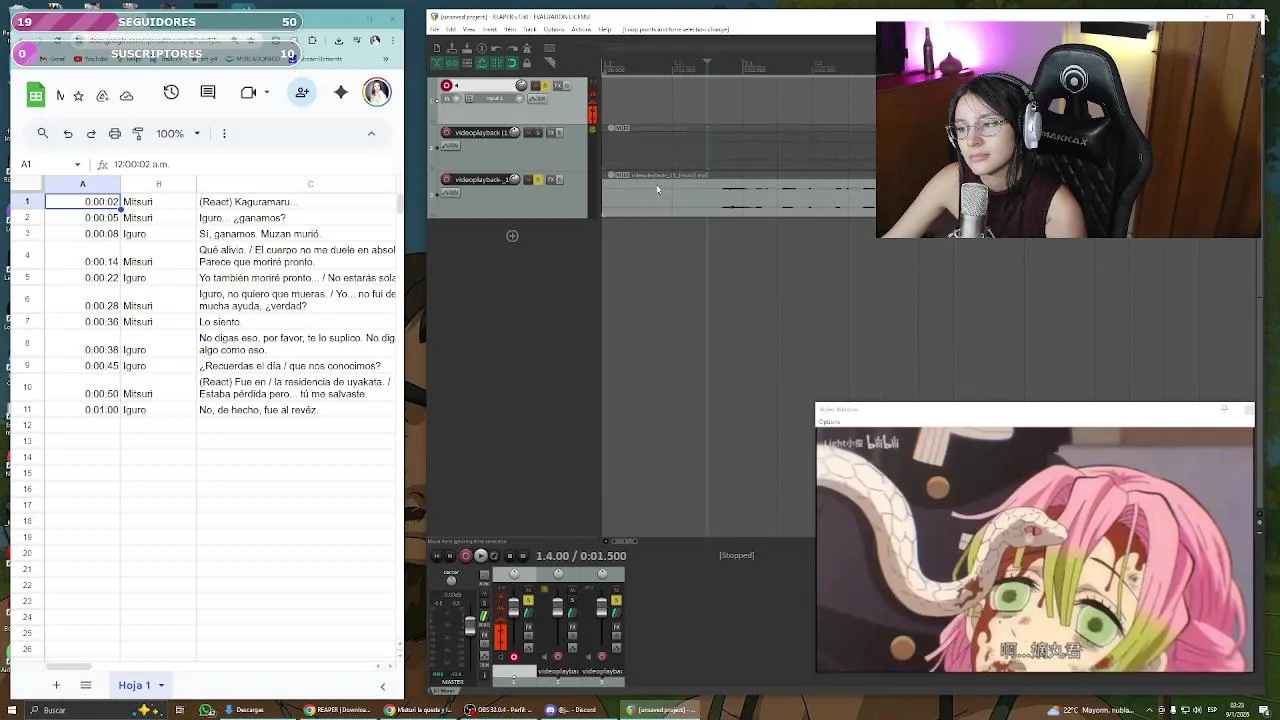Open REAPER View menu

[x=469, y=29]
